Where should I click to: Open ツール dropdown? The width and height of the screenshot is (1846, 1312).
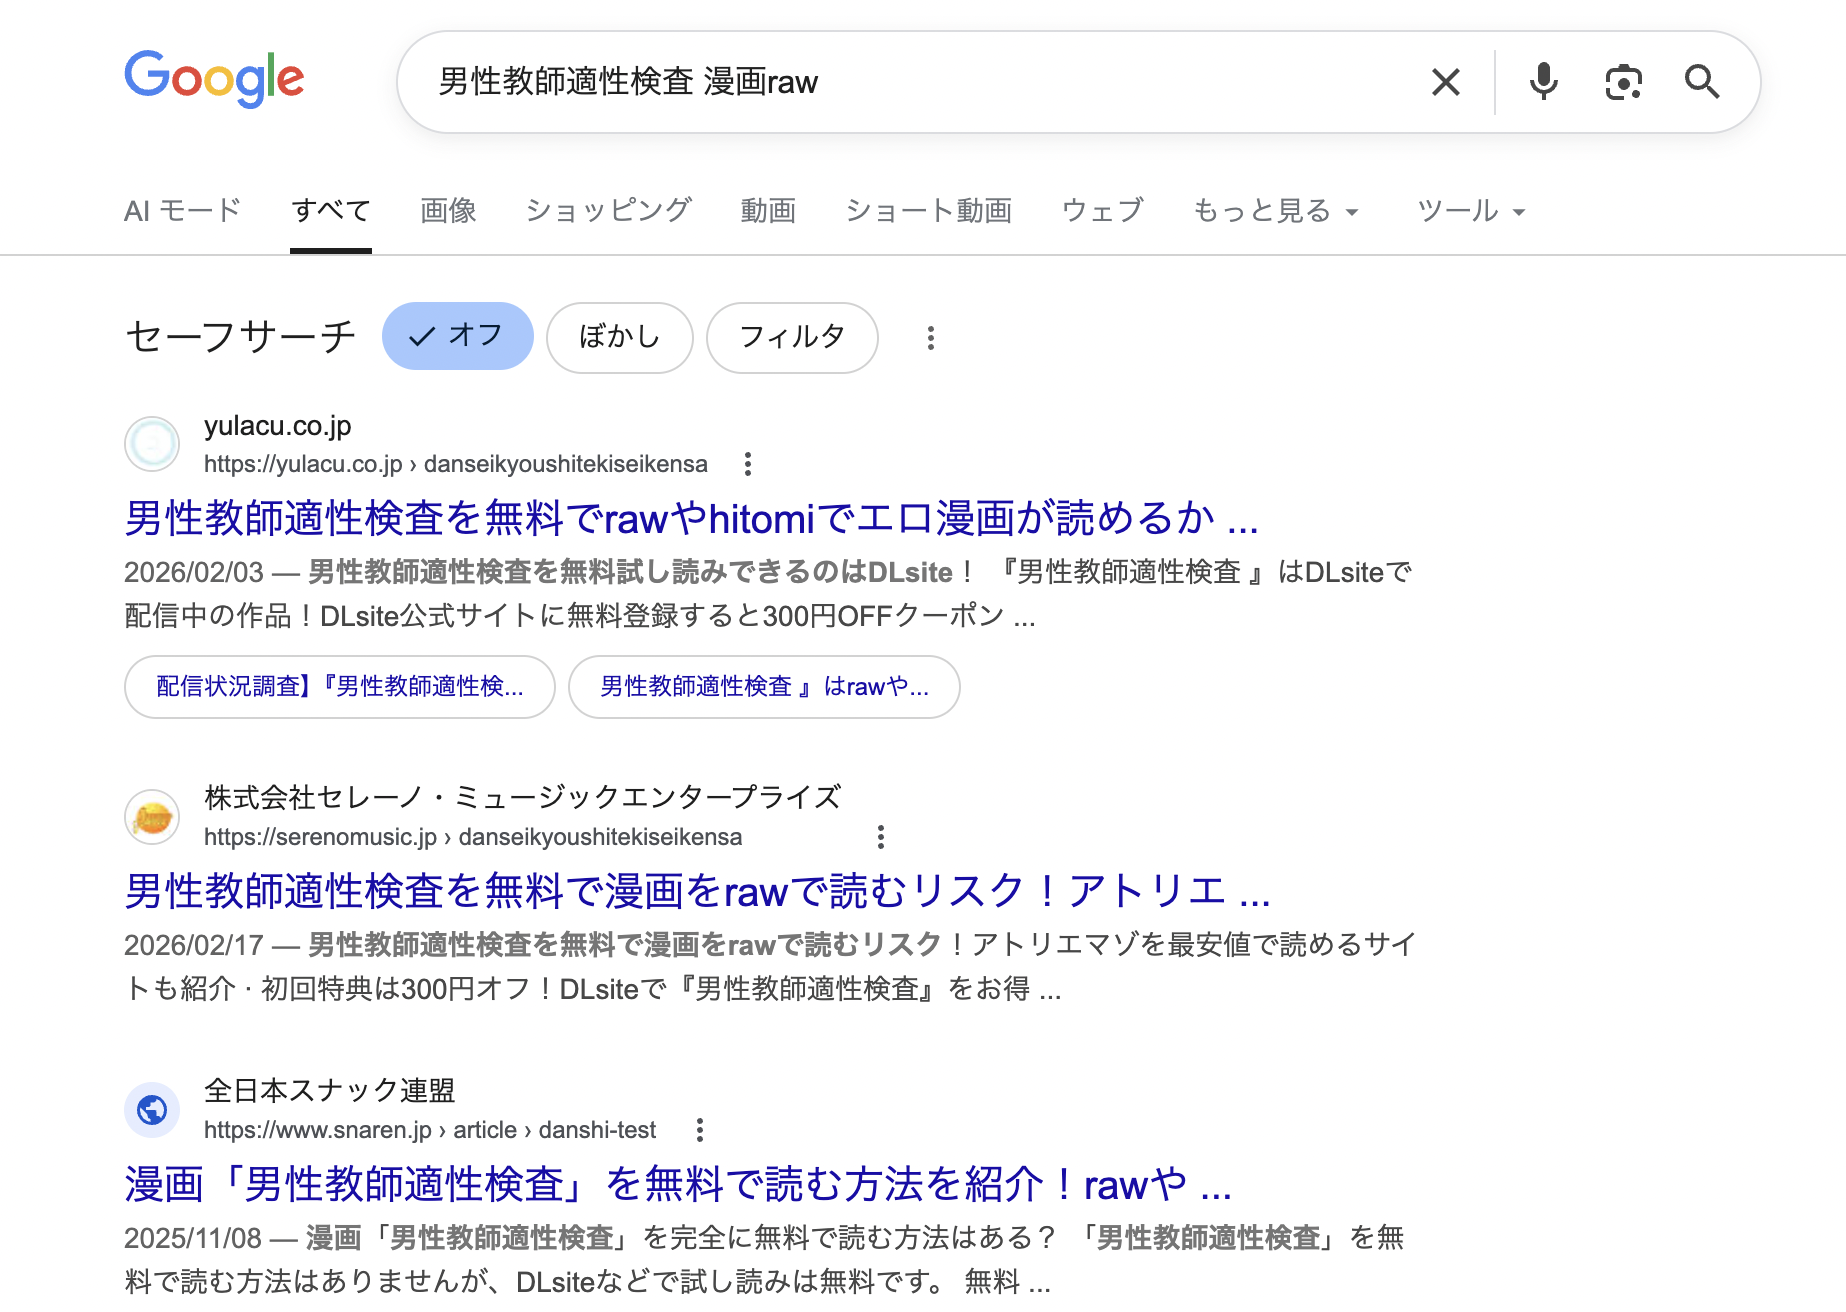point(1470,211)
